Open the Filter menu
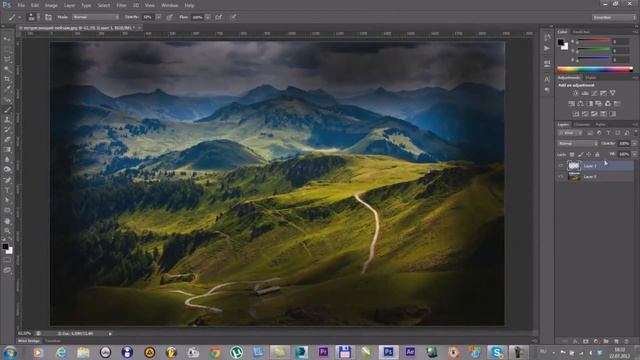640x360 pixels. click(x=121, y=5)
